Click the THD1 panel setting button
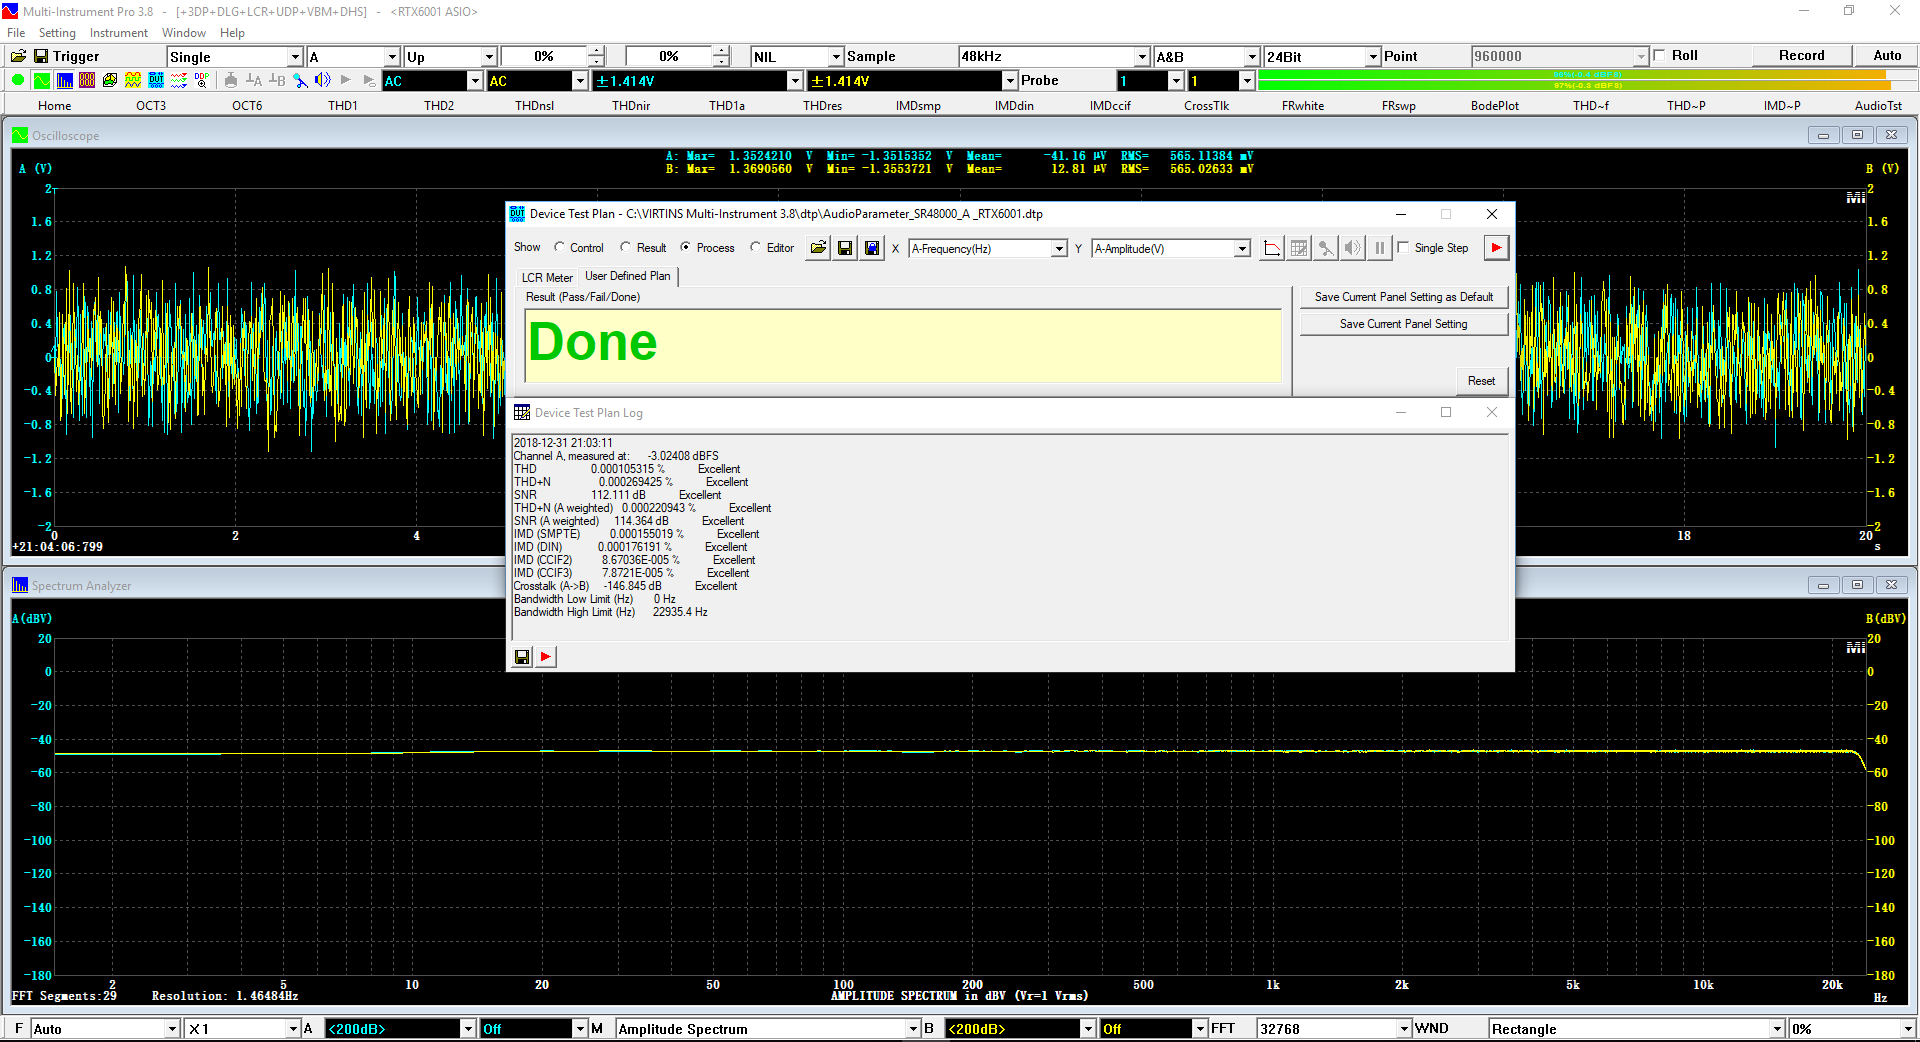This screenshot has height=1042, width=1920. coord(342,105)
